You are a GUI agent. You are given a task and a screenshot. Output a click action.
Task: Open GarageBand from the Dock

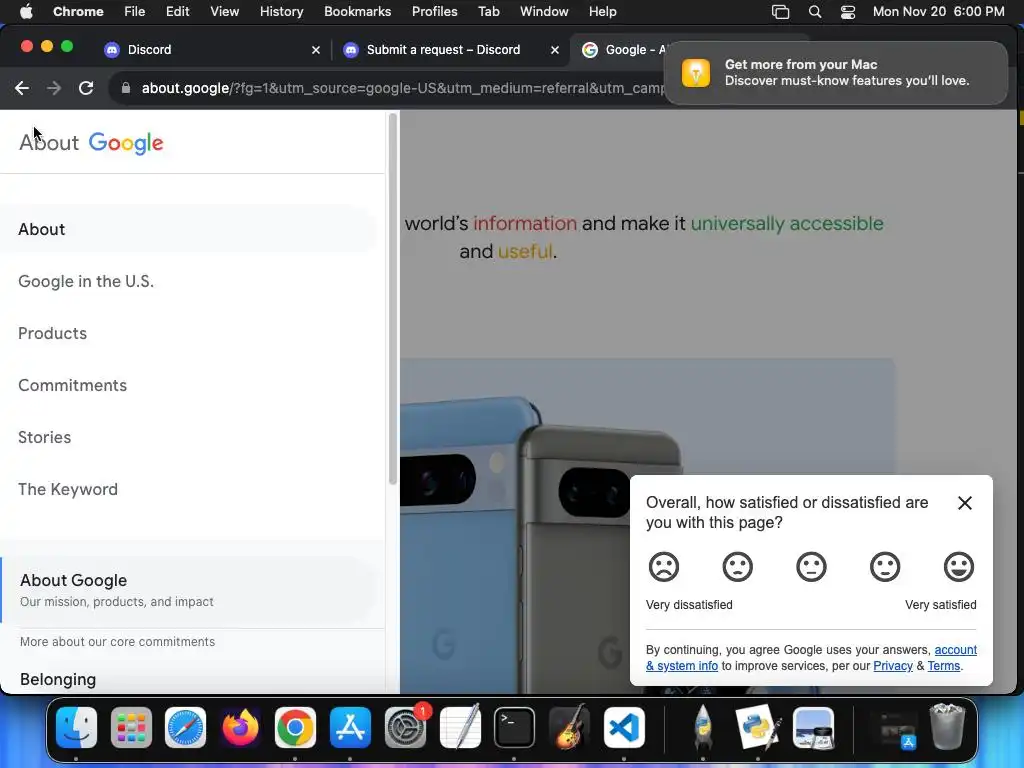pyautogui.click(x=569, y=728)
